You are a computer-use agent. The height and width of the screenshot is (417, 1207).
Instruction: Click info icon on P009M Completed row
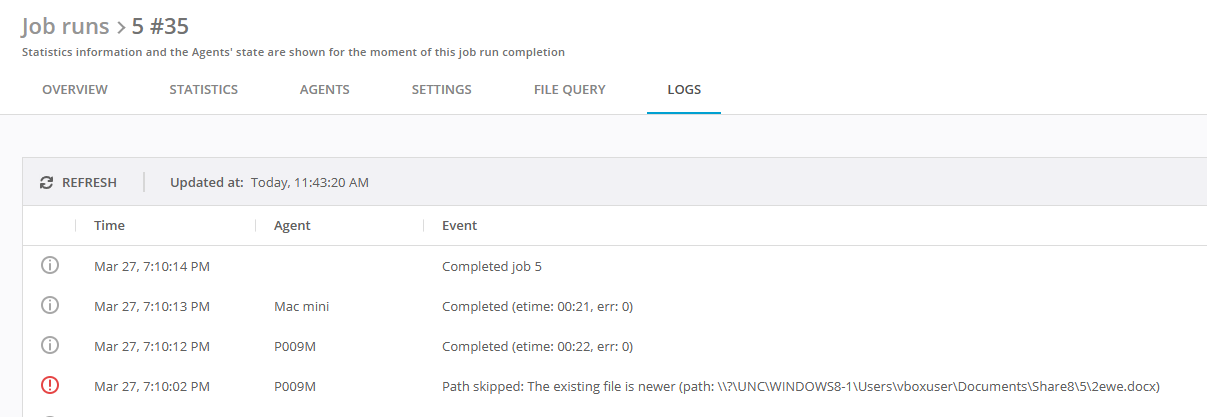50,346
